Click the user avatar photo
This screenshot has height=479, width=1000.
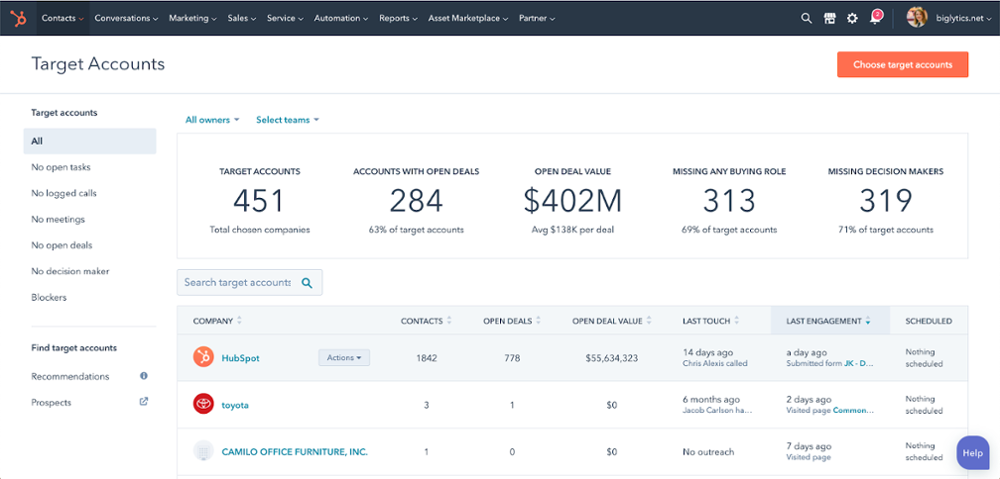coord(916,18)
